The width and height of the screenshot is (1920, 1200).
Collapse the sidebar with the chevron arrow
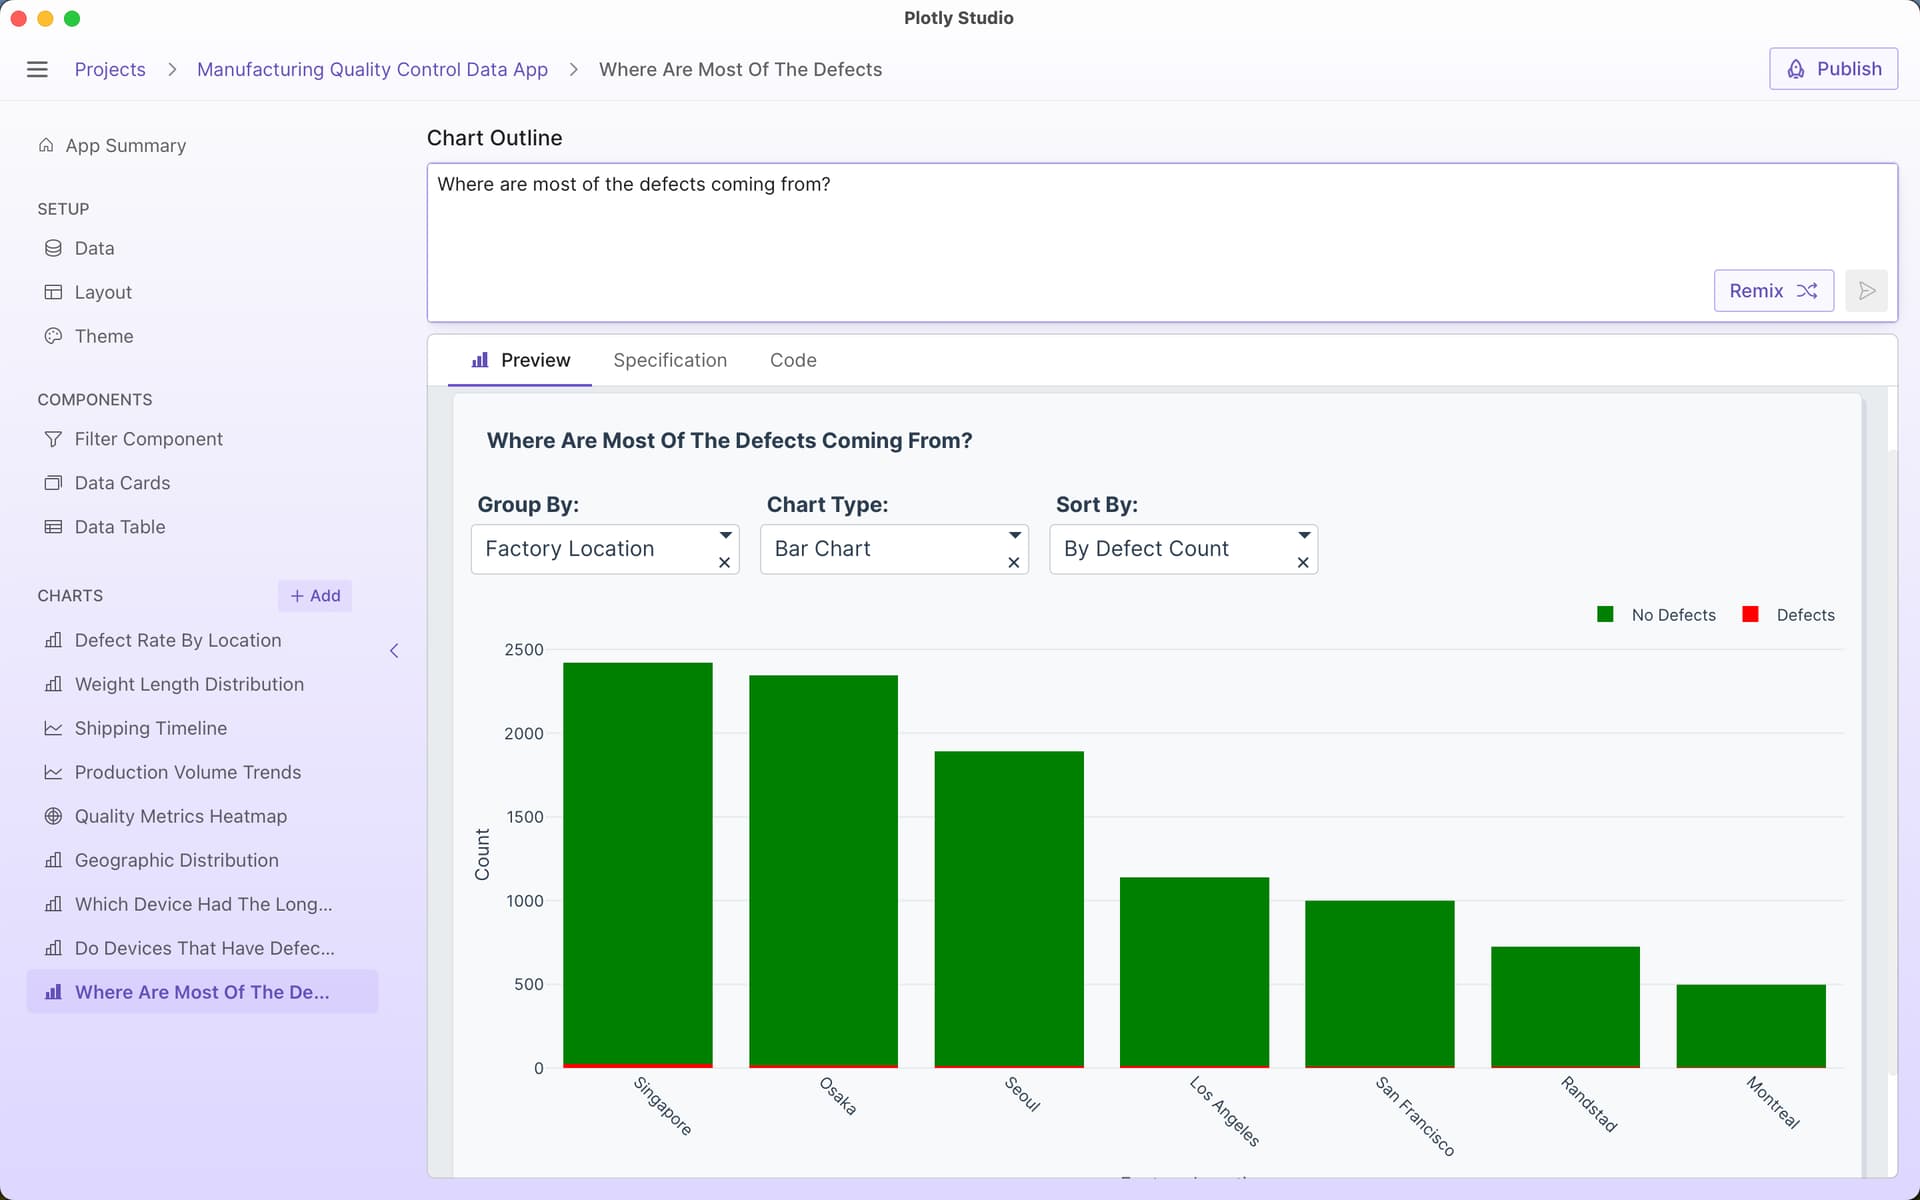pyautogui.click(x=394, y=651)
